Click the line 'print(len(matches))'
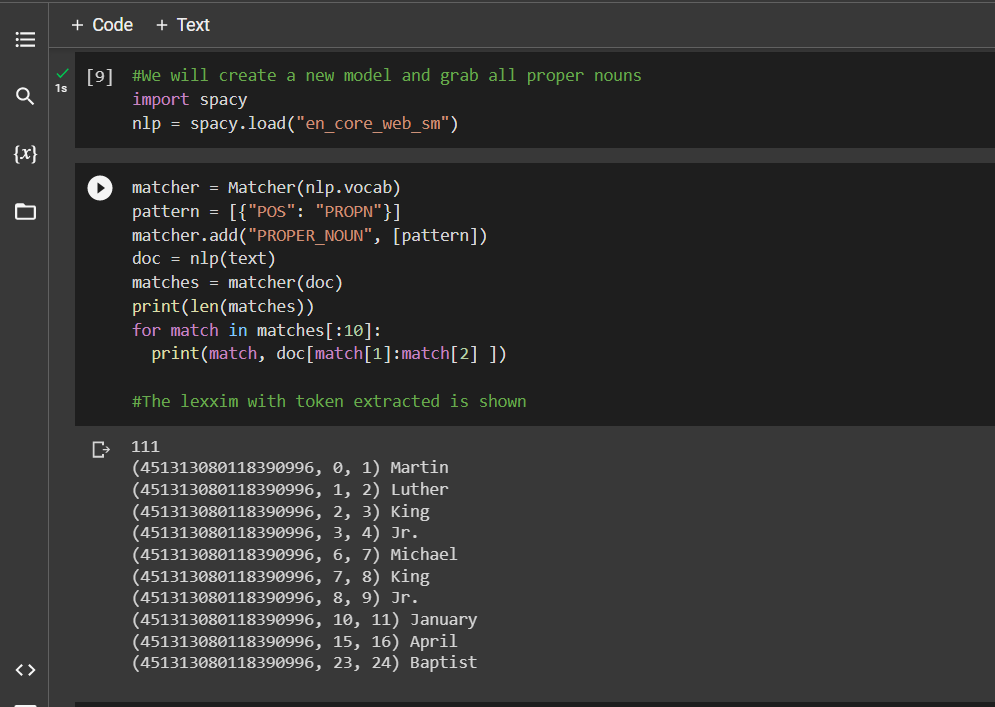The height and width of the screenshot is (707, 995). (223, 307)
